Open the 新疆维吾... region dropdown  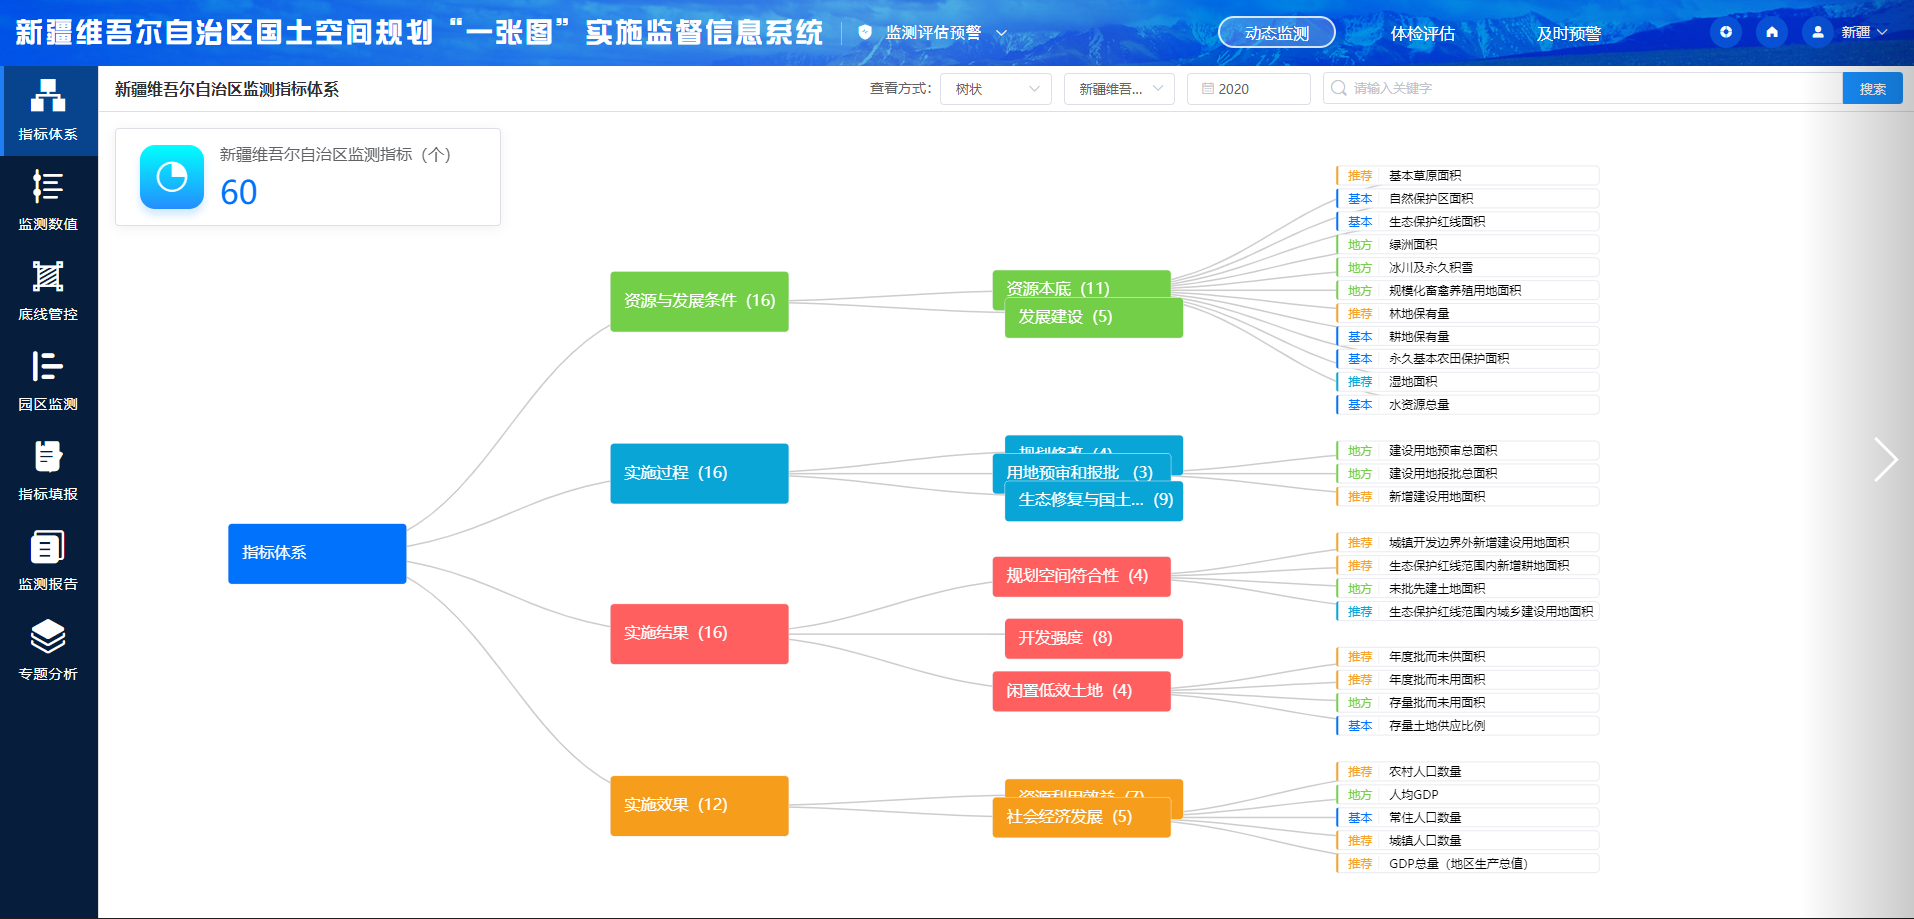tap(1119, 89)
